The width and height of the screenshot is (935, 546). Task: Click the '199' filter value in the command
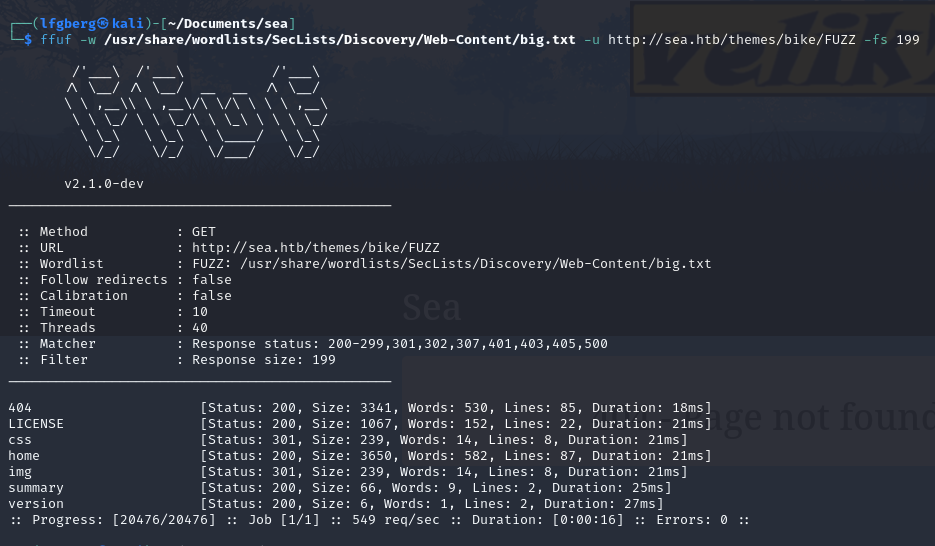pyautogui.click(x=908, y=40)
